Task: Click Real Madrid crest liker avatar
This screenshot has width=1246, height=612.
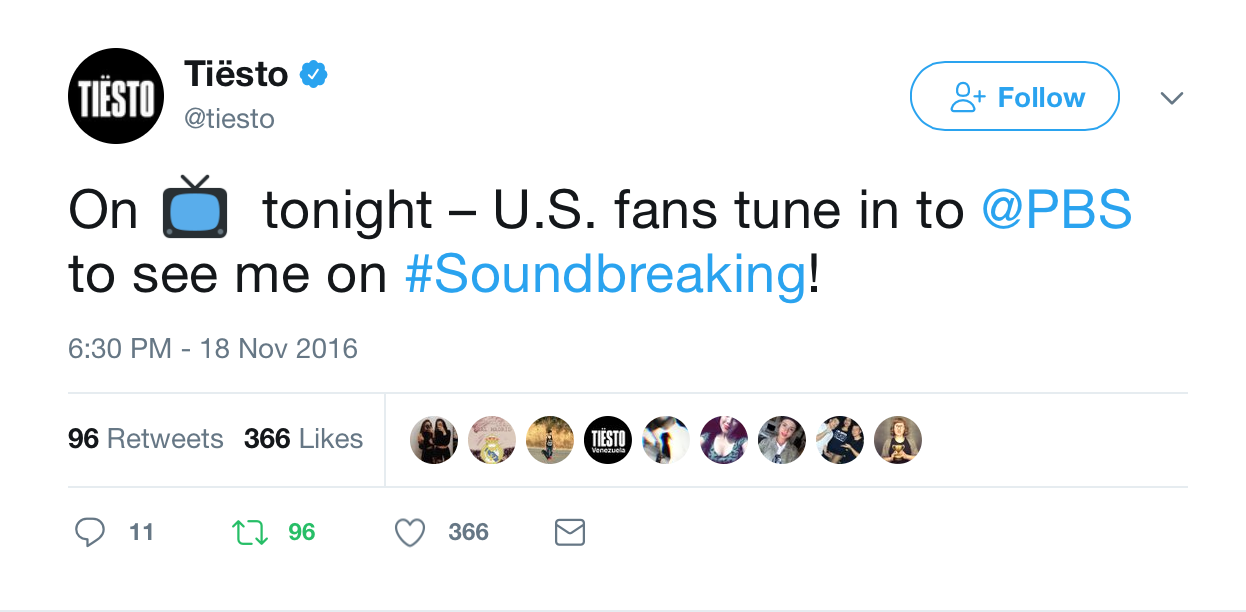Action: click(x=492, y=440)
